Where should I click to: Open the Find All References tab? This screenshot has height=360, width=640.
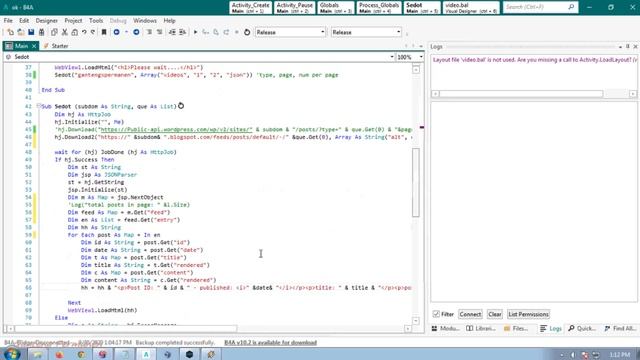tap(620, 328)
